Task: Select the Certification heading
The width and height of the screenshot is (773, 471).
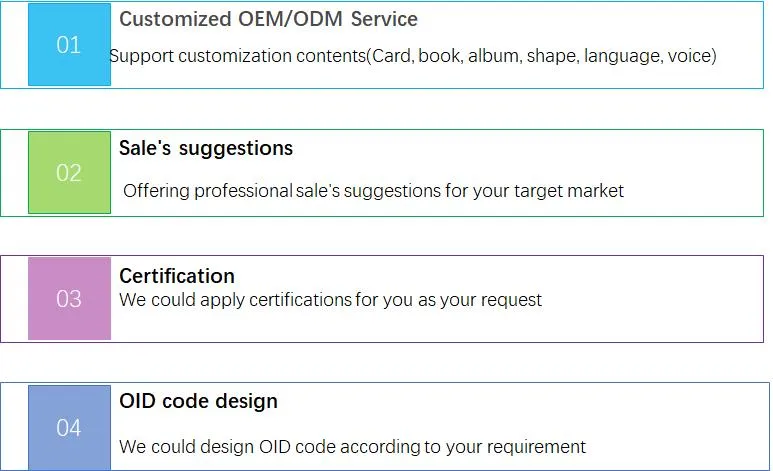Action: (177, 276)
